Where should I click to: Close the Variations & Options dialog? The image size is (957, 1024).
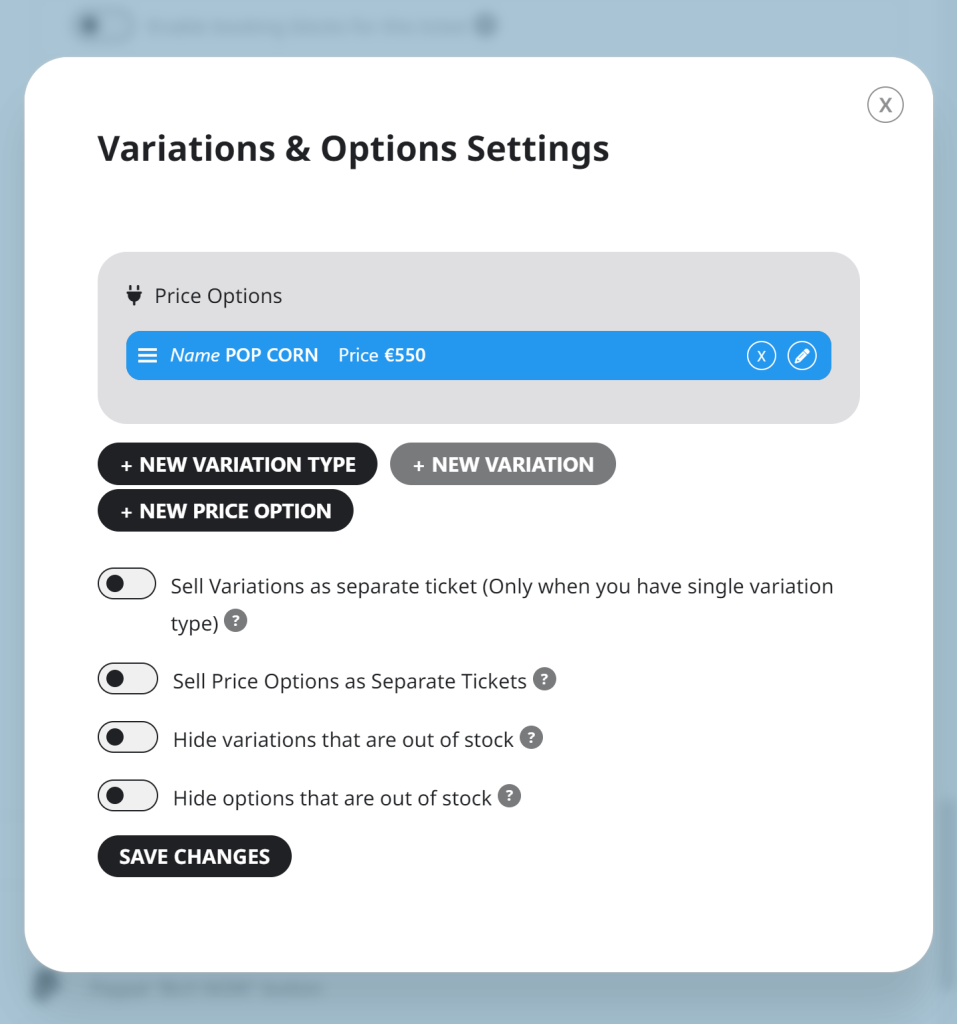click(x=884, y=104)
